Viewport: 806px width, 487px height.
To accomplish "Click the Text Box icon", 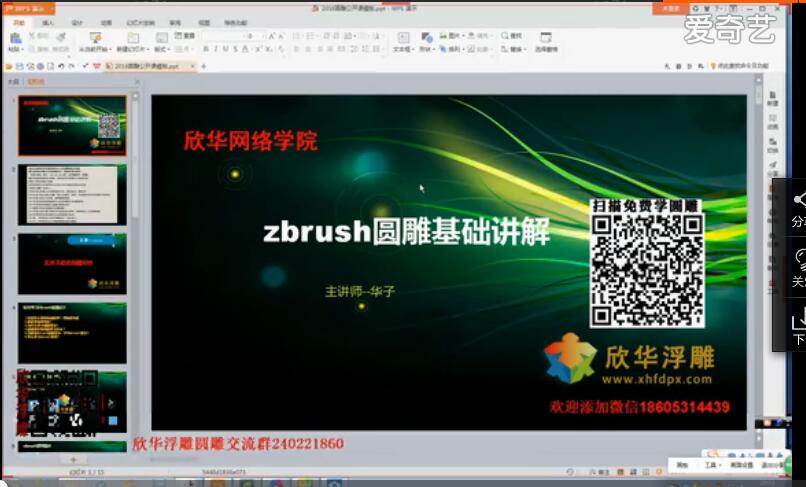I will click(404, 37).
